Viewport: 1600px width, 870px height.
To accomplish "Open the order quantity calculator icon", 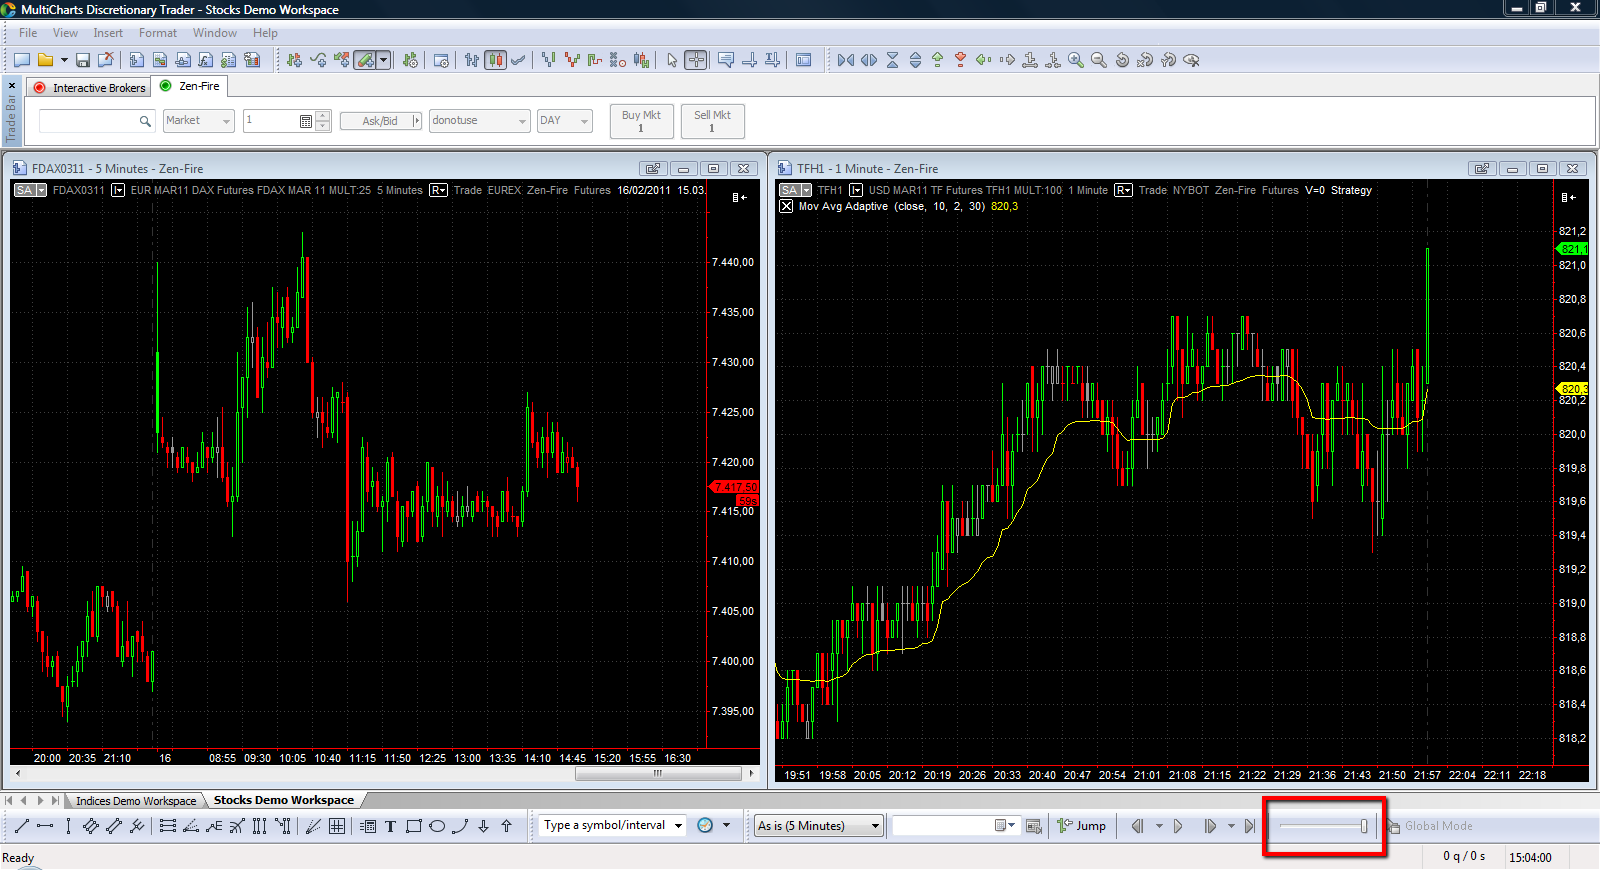I will click(306, 121).
